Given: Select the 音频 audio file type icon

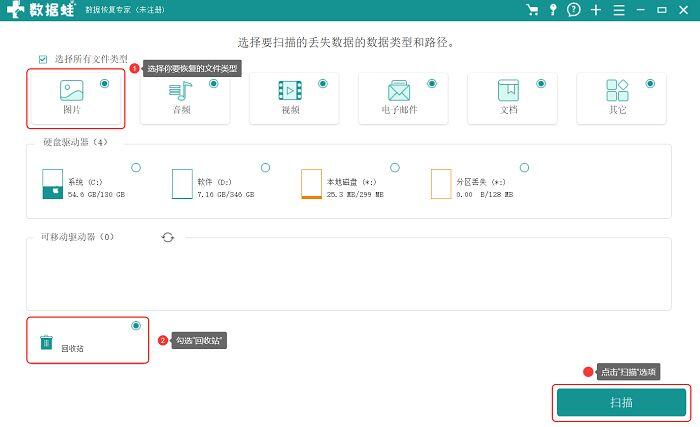Looking at the screenshot, I should coord(181,91).
